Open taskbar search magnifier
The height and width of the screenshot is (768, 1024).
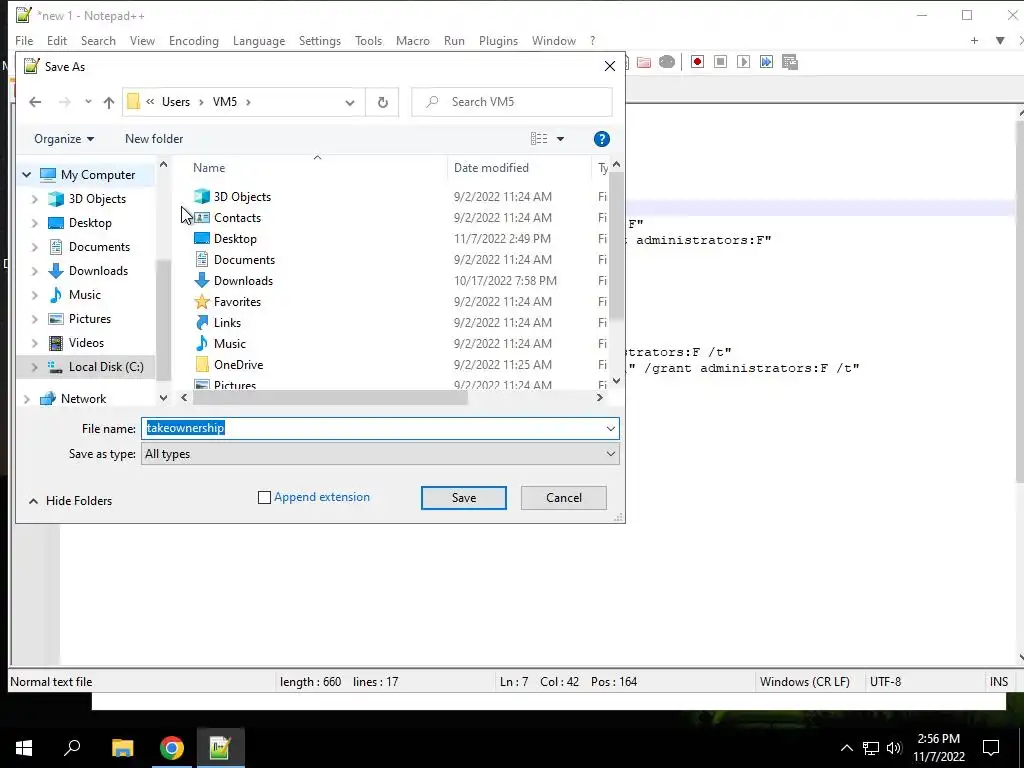(x=72, y=748)
